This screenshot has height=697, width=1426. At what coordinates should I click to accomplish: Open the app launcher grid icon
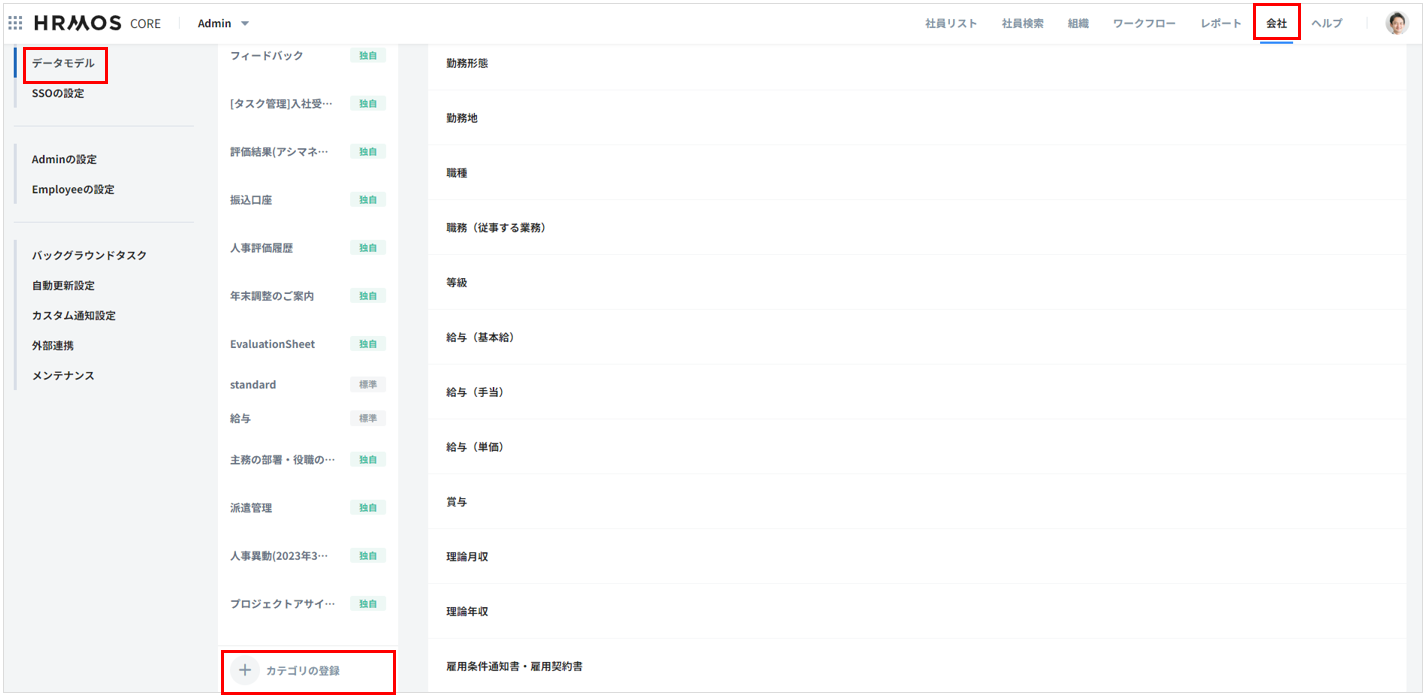tap(15, 23)
